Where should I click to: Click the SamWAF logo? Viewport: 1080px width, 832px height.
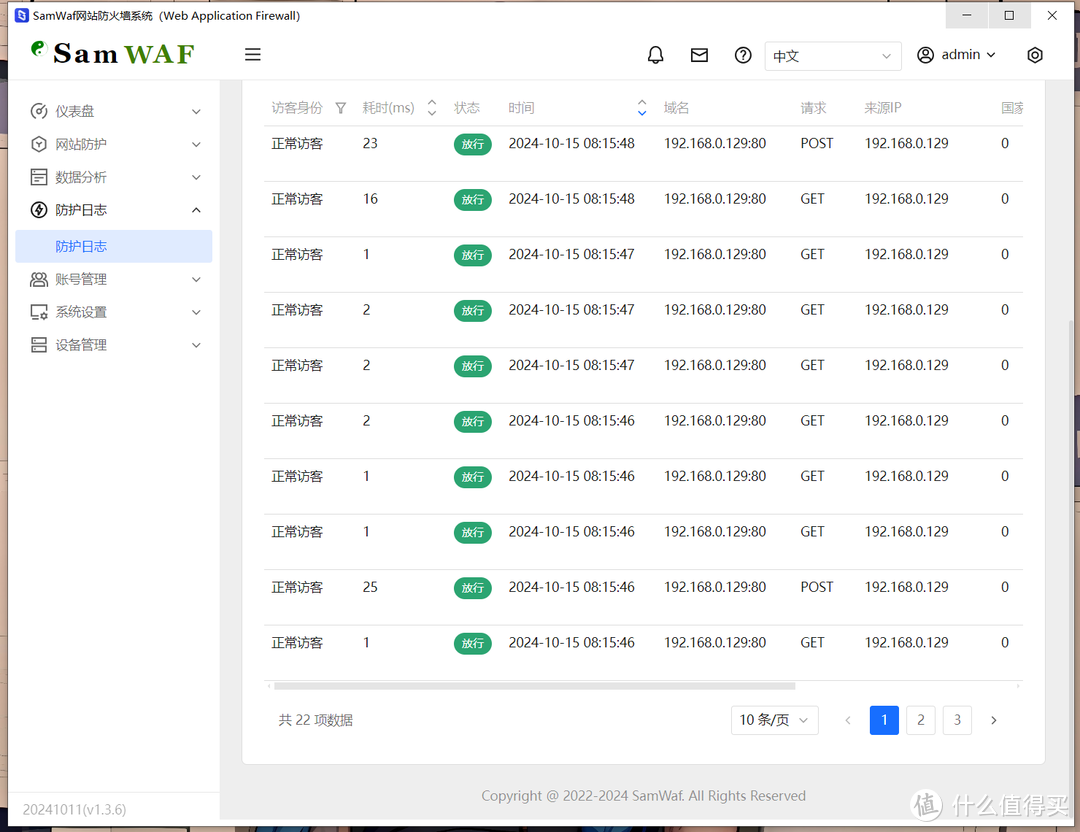[x=110, y=53]
